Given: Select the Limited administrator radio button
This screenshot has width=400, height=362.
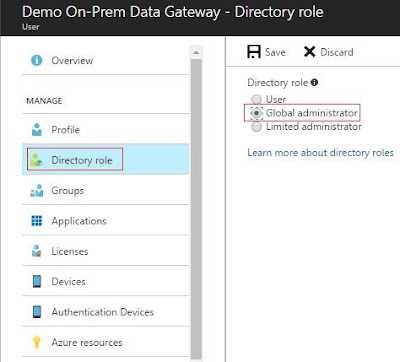Looking at the screenshot, I should tap(256, 127).
